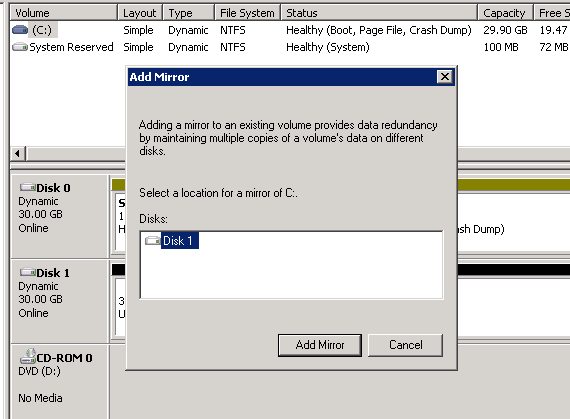
Task: Sort by the Volume column header
Action: pos(63,13)
